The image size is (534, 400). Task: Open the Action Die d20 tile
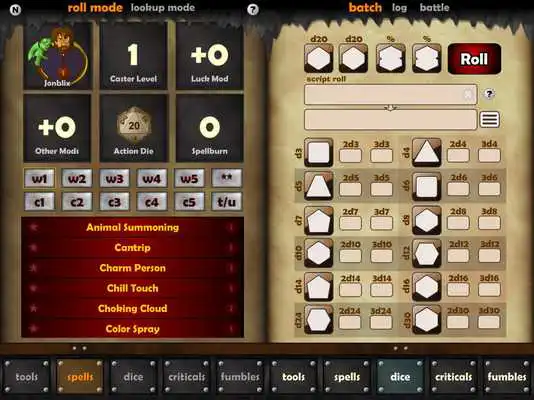pos(134,128)
